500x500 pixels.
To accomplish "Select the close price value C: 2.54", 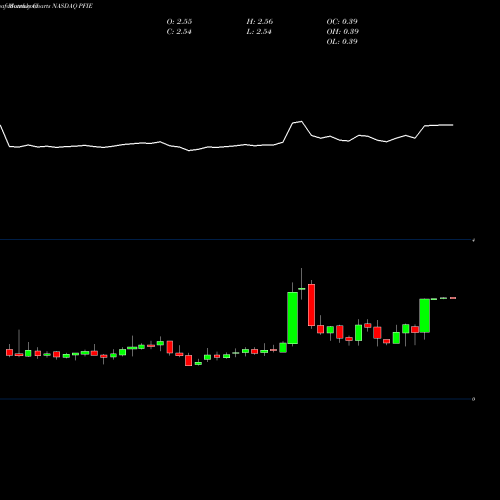I will (179, 31).
